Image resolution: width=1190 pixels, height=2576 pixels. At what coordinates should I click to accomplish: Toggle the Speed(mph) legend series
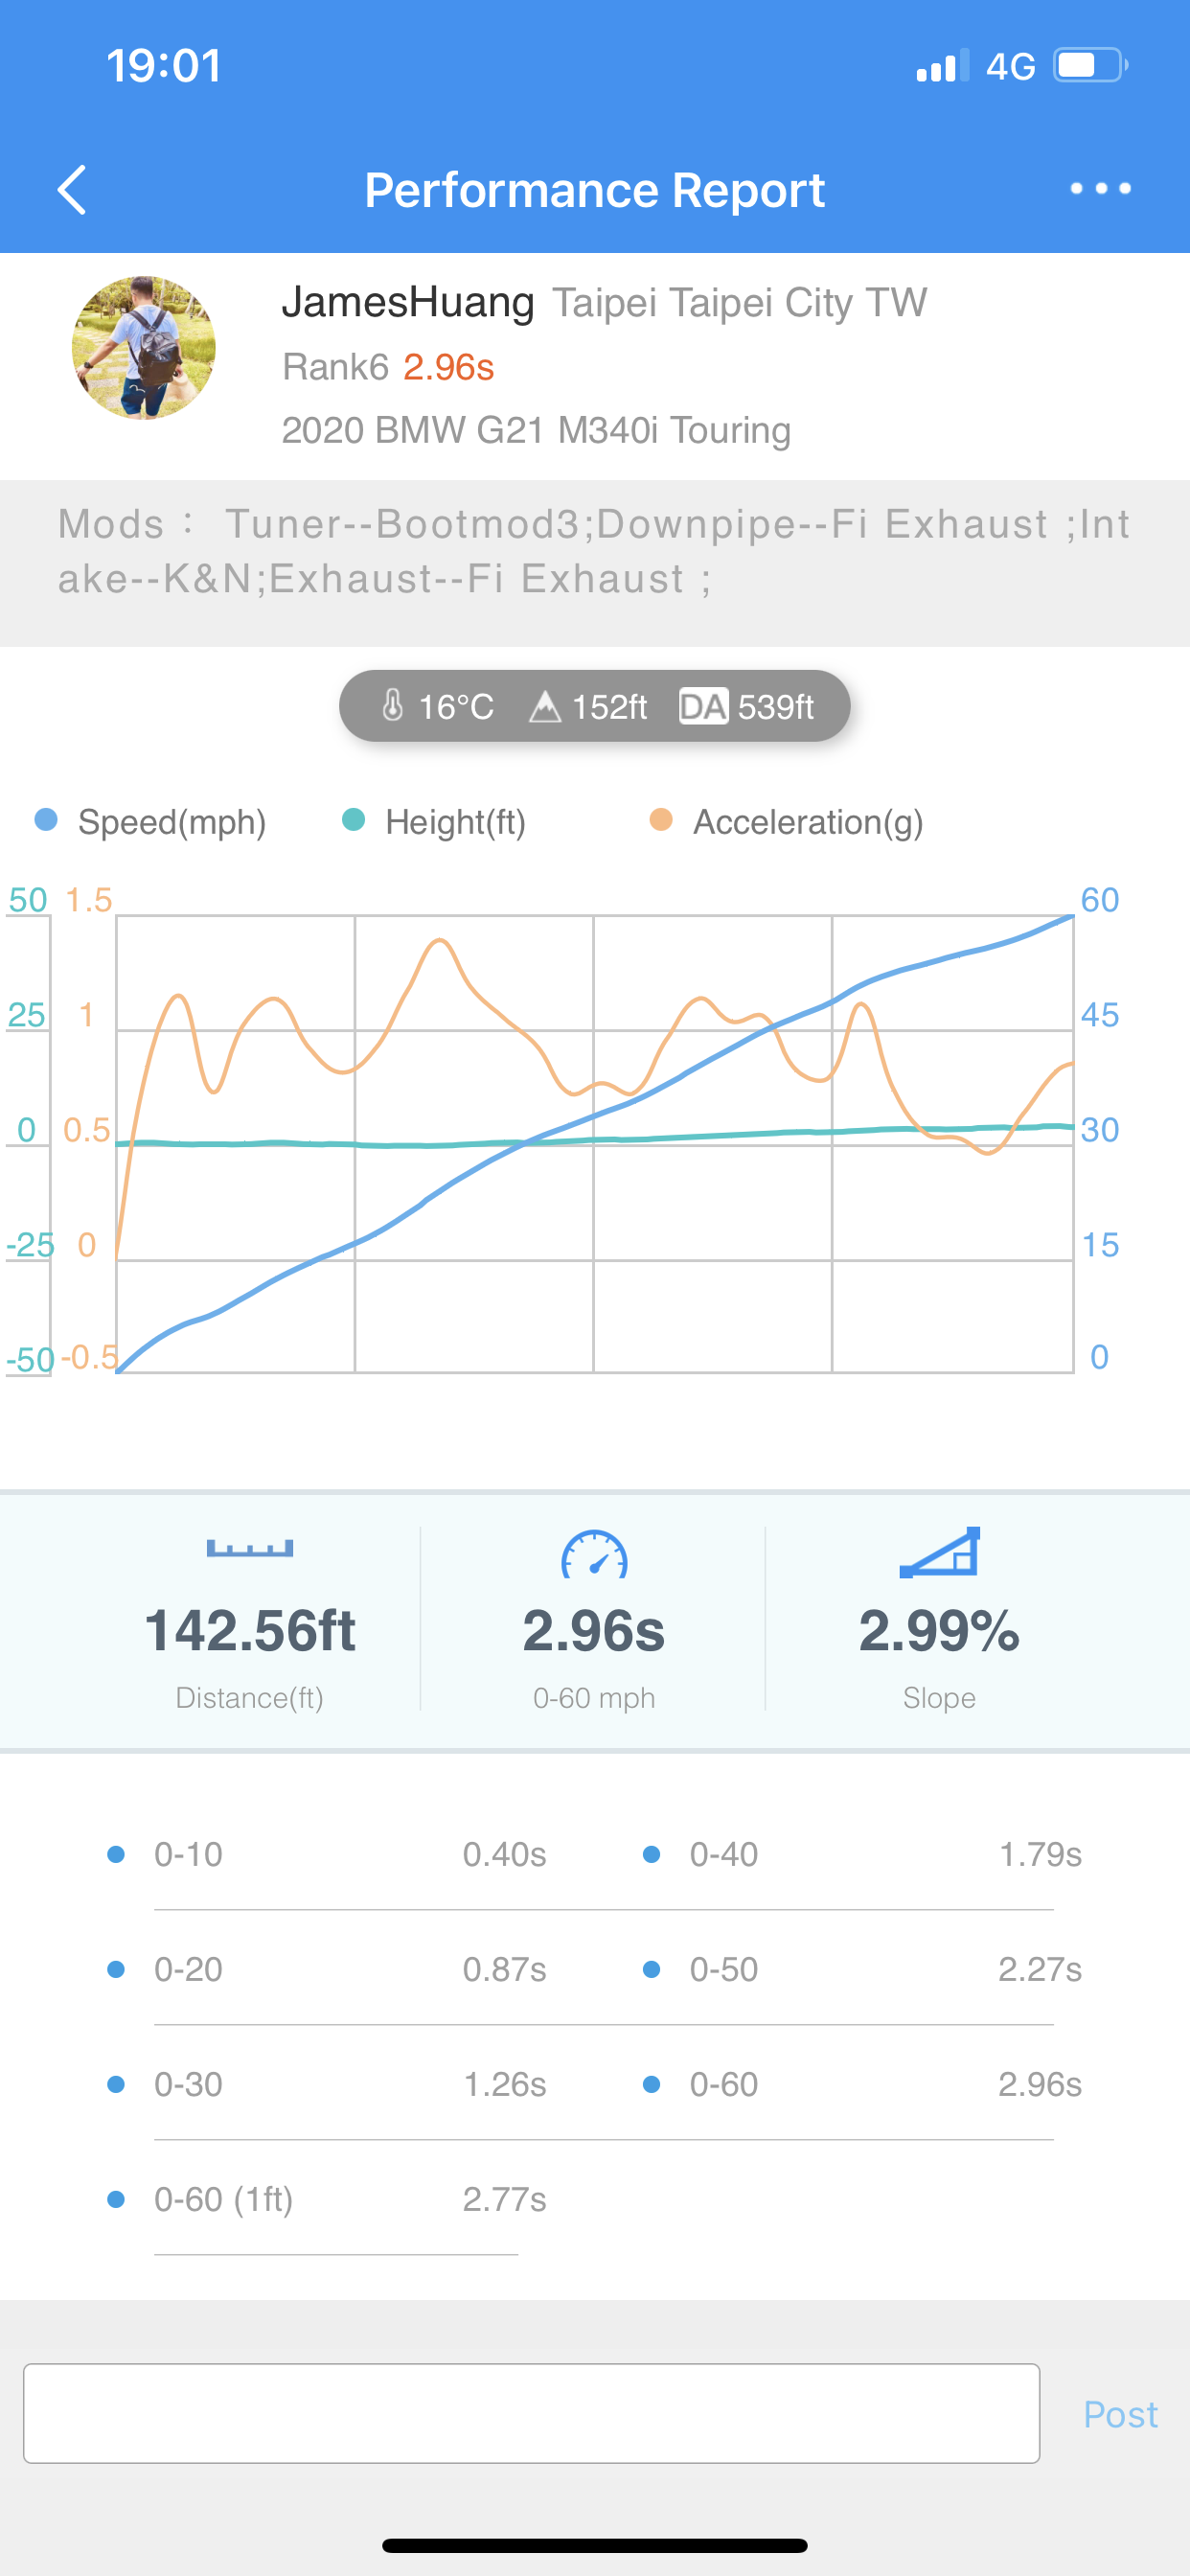(x=151, y=822)
